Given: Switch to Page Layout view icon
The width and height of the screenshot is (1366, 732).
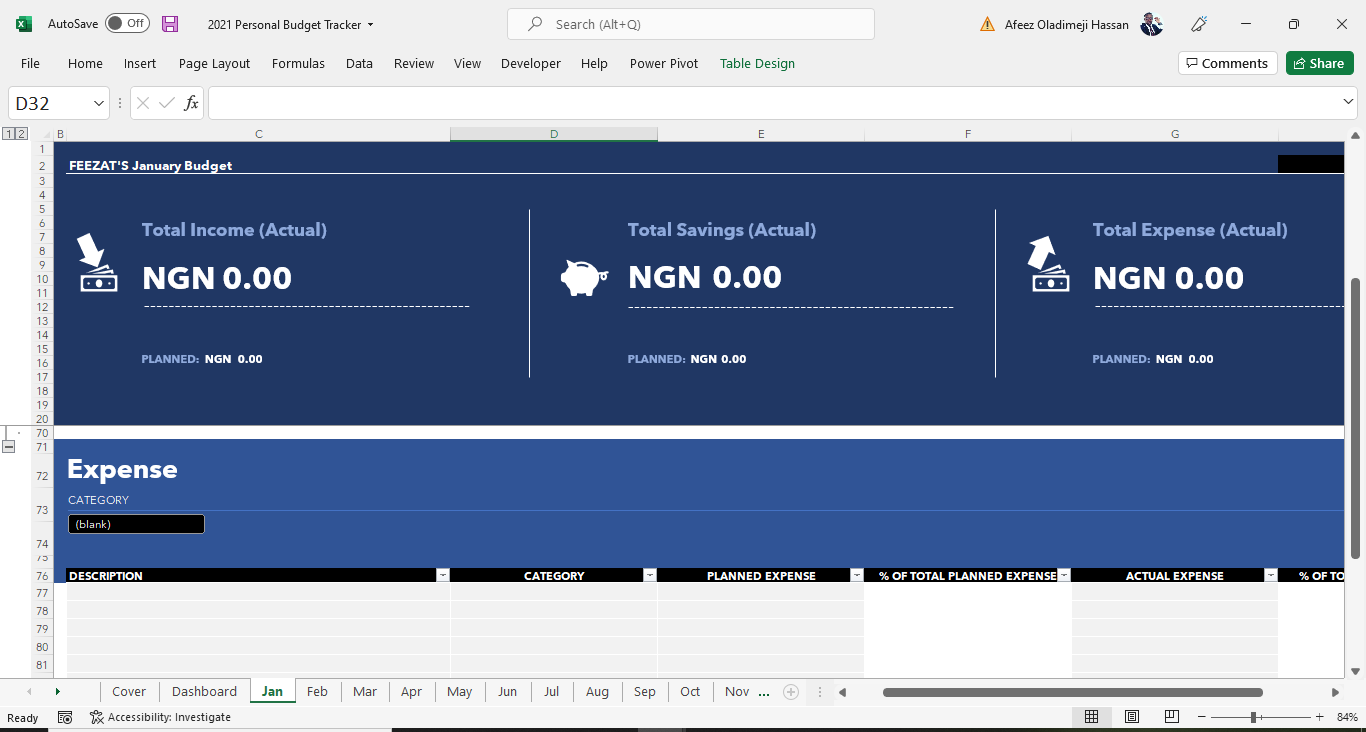Looking at the screenshot, I should tap(1132, 717).
